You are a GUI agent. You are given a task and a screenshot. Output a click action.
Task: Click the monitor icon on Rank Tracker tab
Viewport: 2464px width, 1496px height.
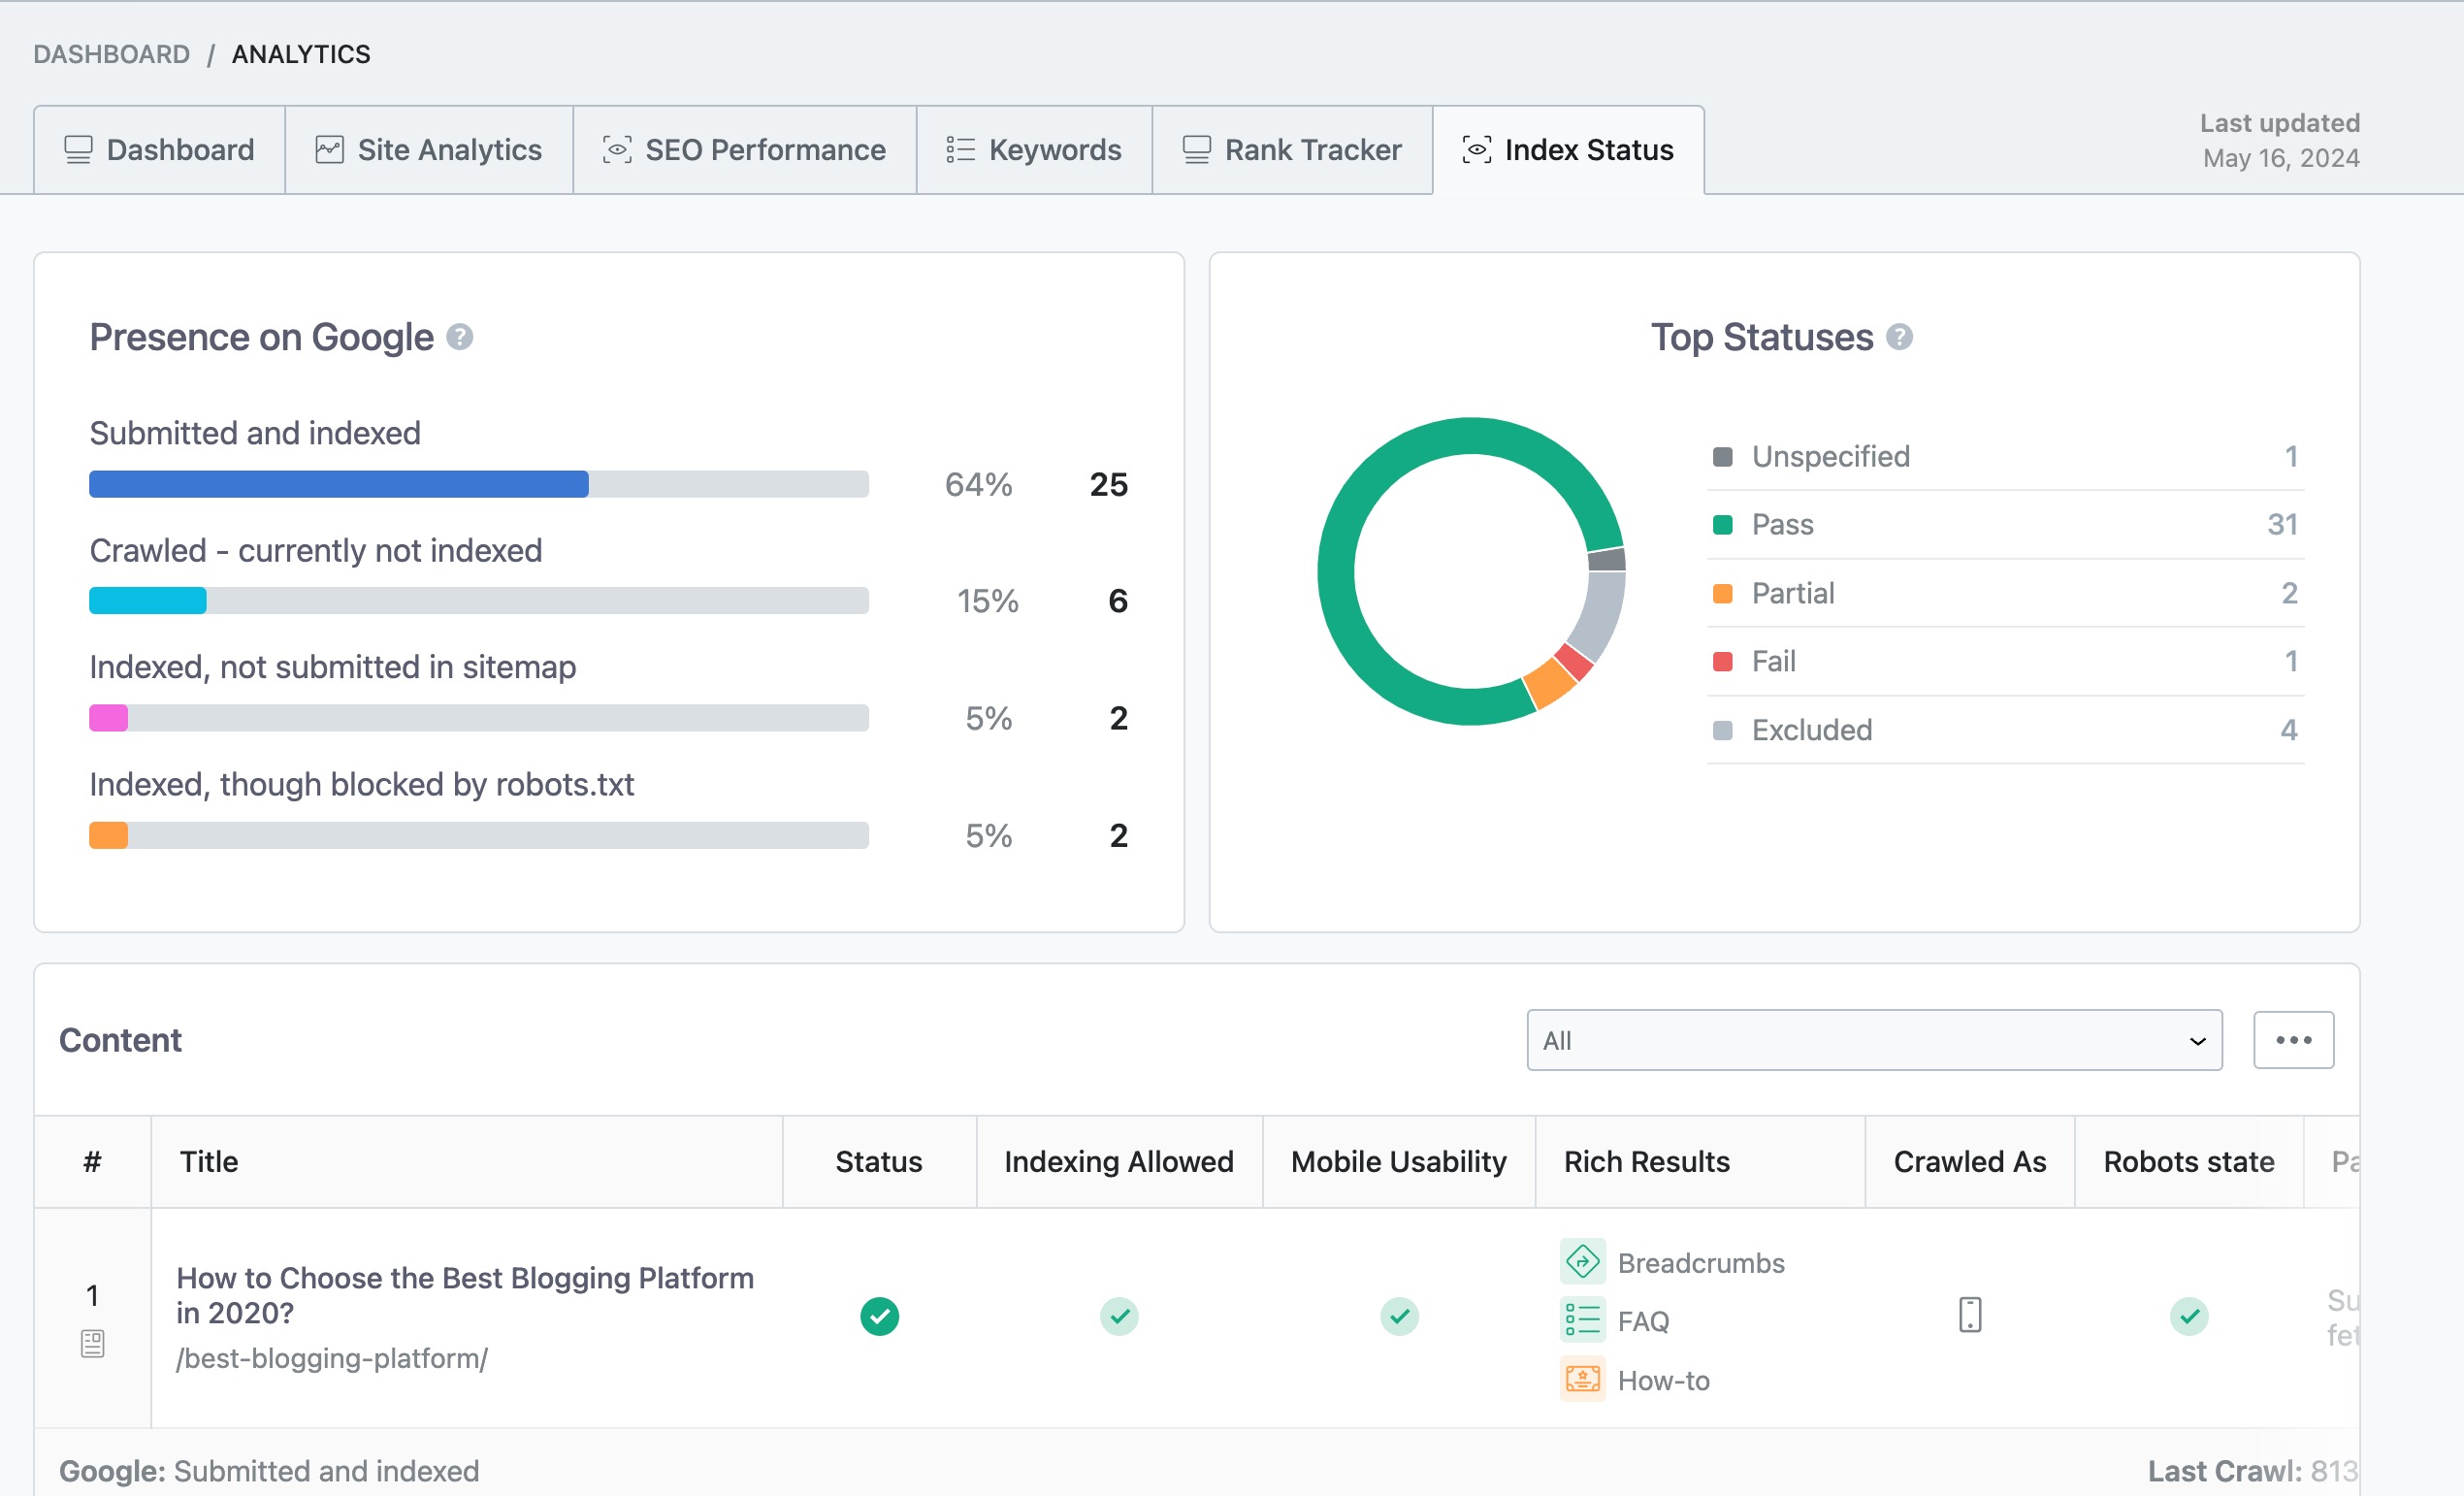(1196, 150)
